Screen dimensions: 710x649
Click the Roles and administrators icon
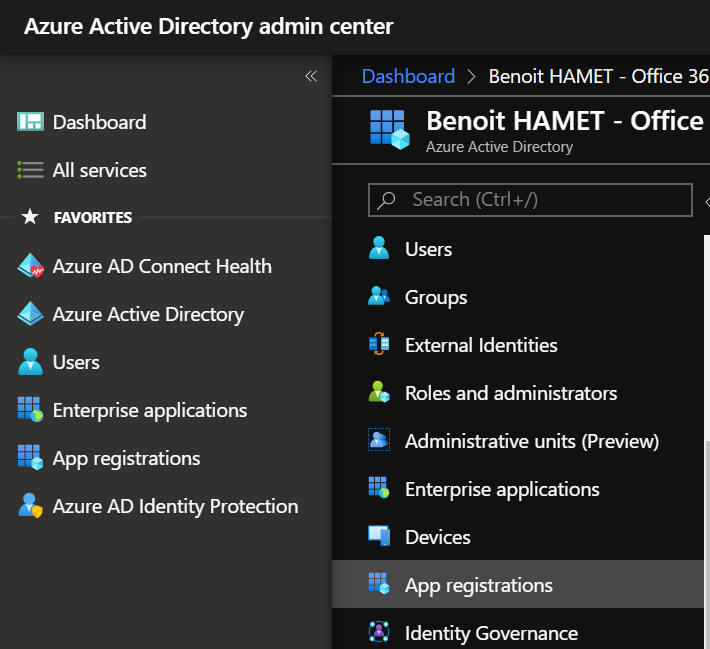(379, 393)
